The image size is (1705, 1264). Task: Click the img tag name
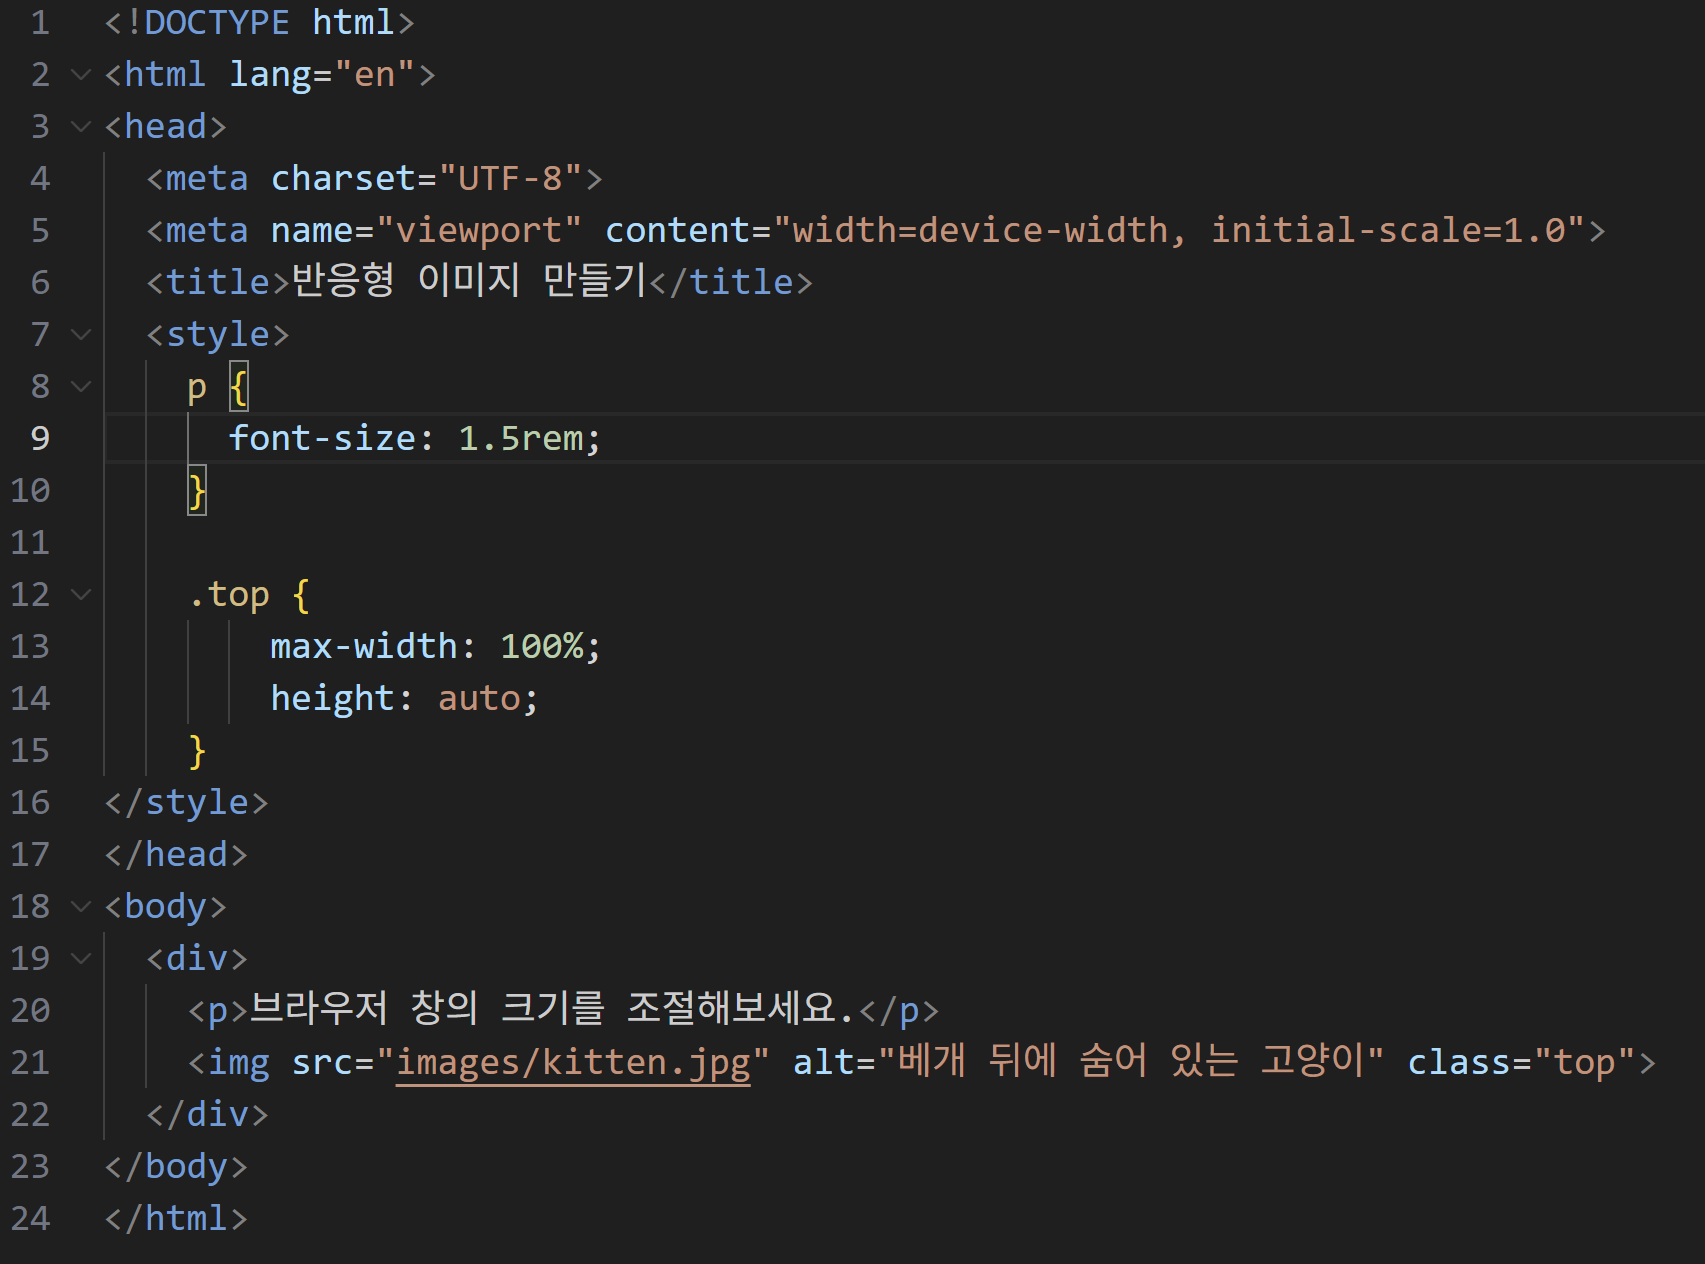point(239,1063)
